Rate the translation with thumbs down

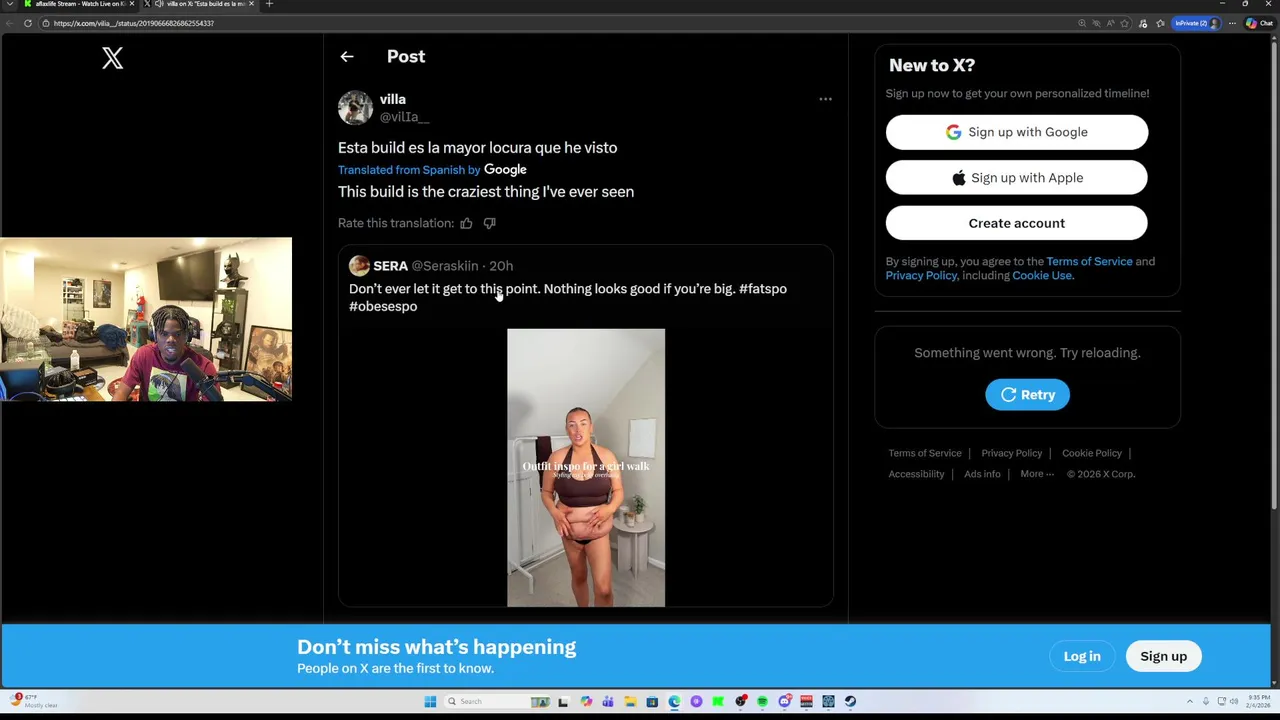point(489,223)
